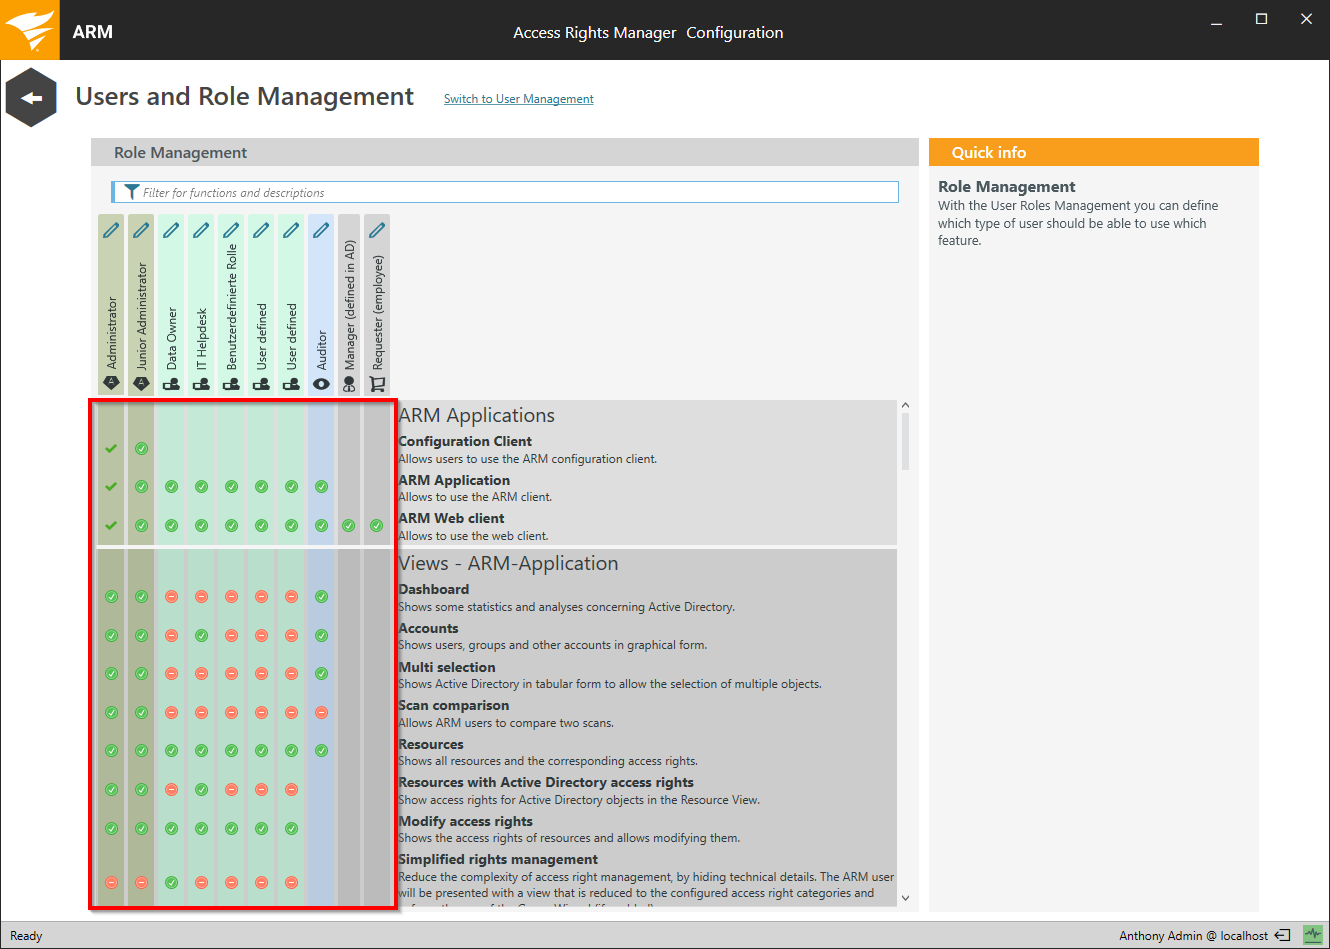Image resolution: width=1330 pixels, height=949 pixels.
Task: Toggle Dashboard permission for Data Owner
Action: (171, 597)
